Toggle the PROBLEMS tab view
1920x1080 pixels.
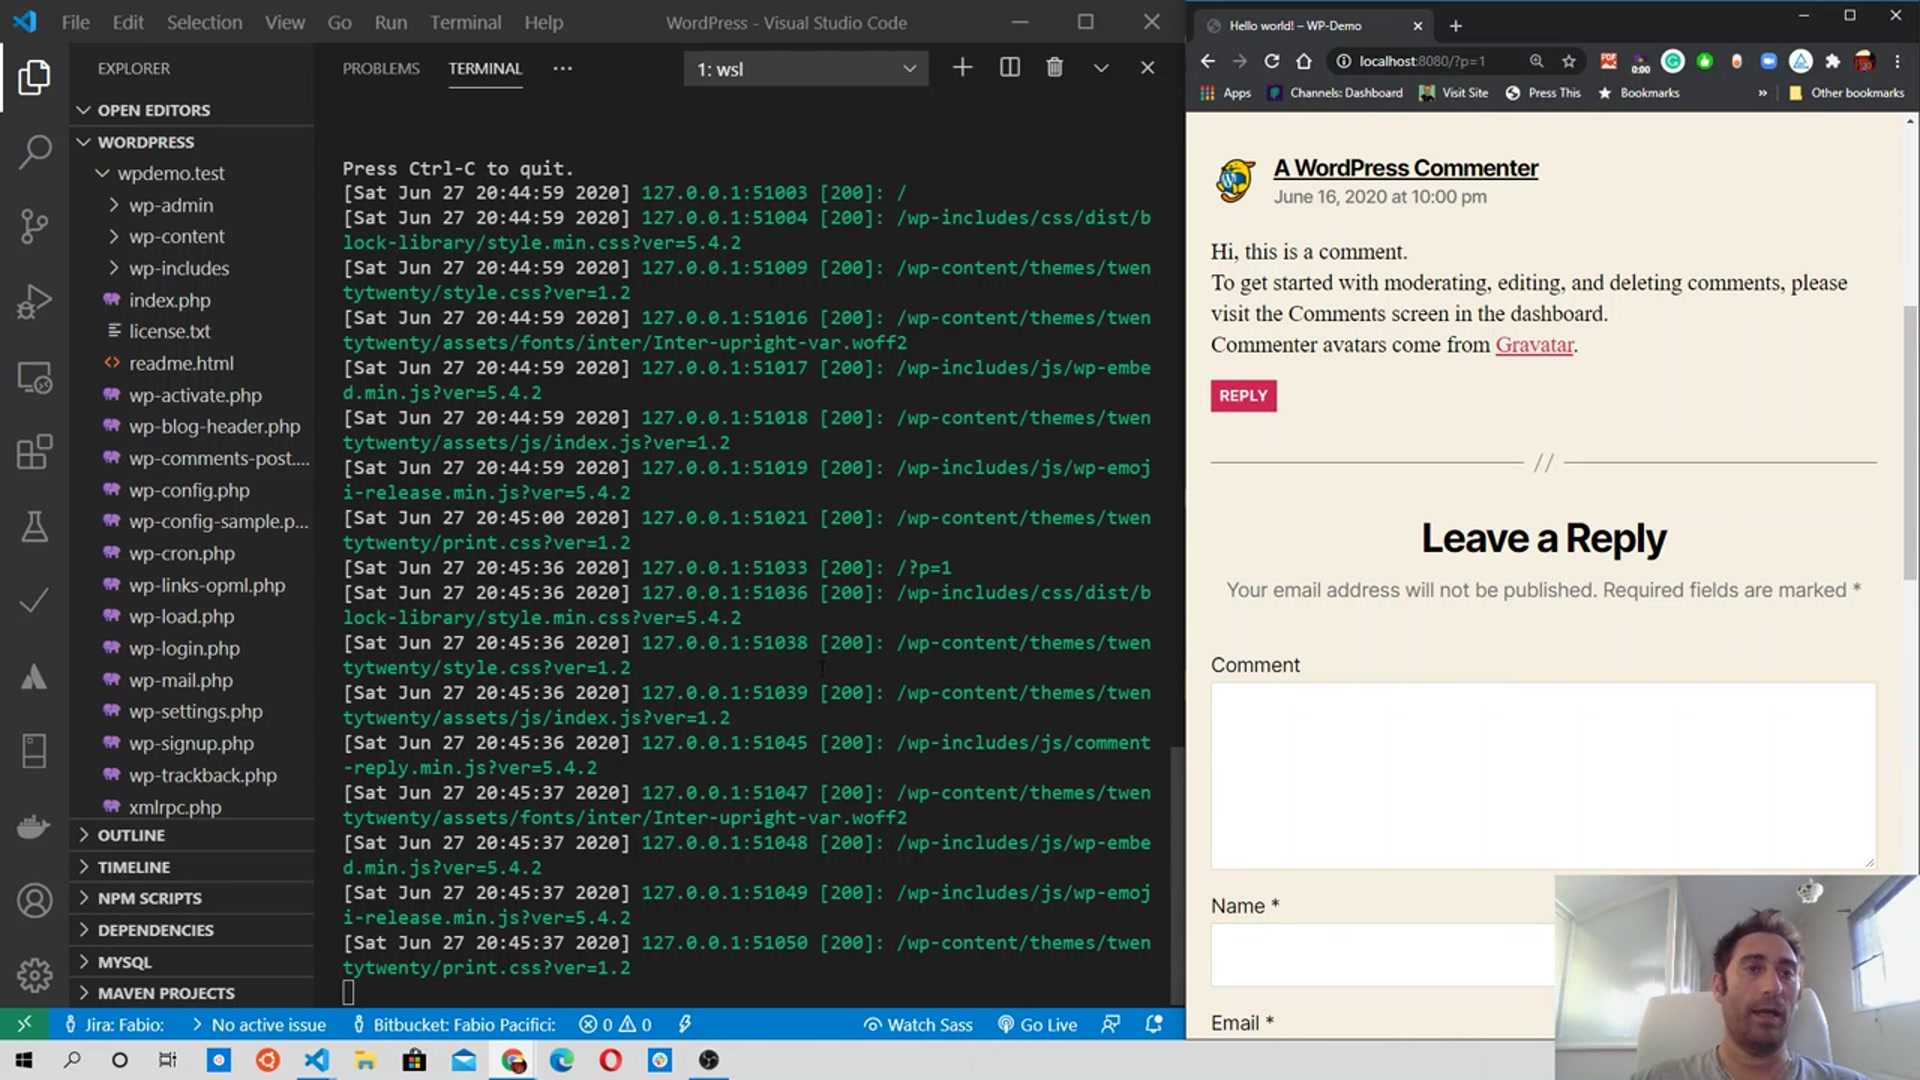point(381,69)
